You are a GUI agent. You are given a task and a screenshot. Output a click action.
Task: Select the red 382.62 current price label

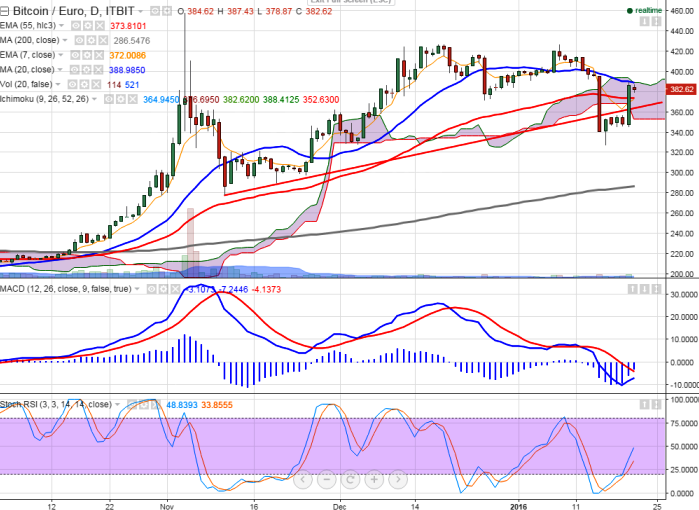coord(682,90)
